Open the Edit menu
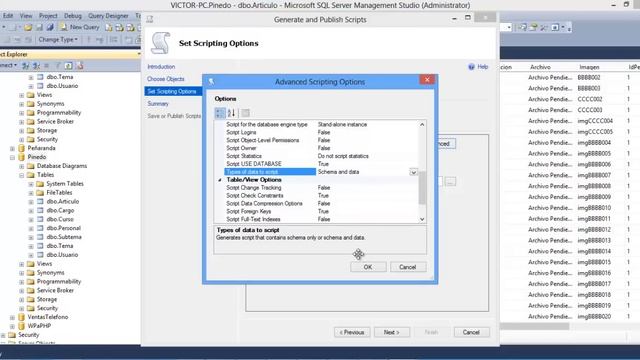This screenshot has width=640, height=360. pos(8,16)
